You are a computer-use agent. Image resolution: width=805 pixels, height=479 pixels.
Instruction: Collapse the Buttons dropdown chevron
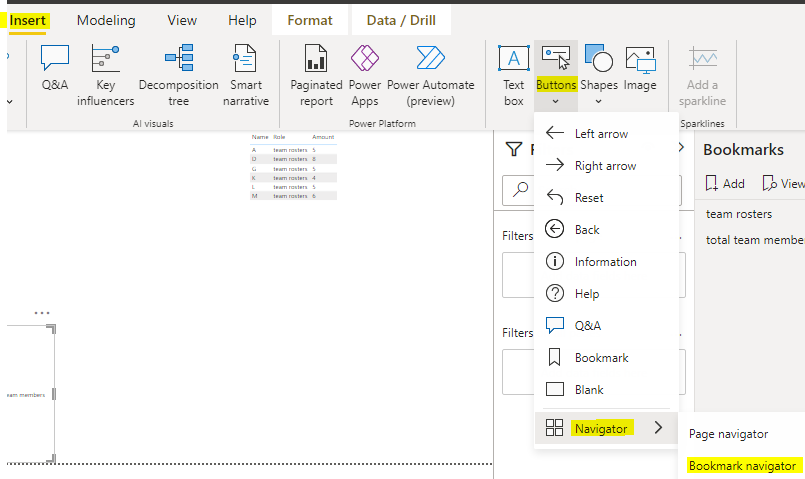[x=556, y=102]
